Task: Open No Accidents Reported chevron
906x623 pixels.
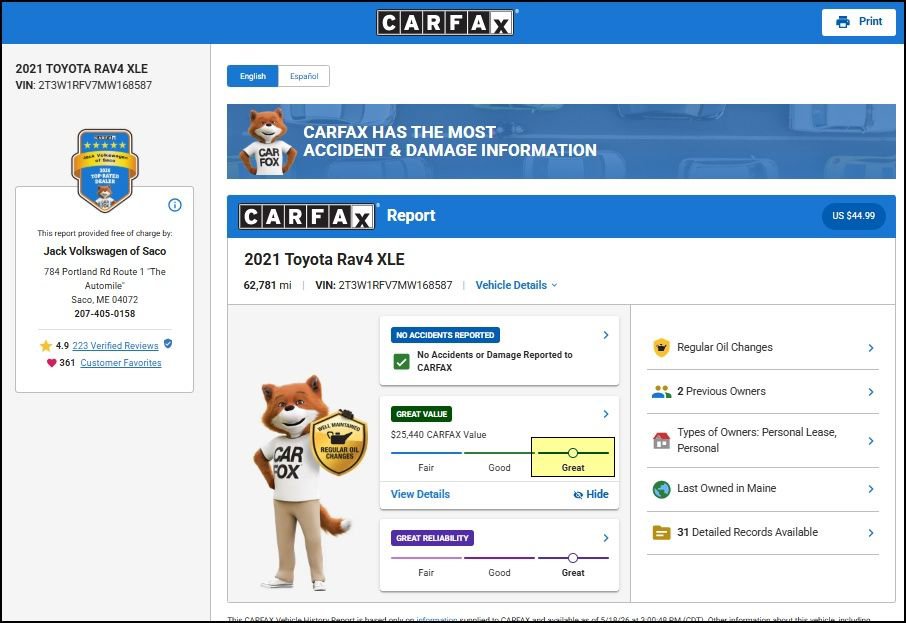Action: 606,335
